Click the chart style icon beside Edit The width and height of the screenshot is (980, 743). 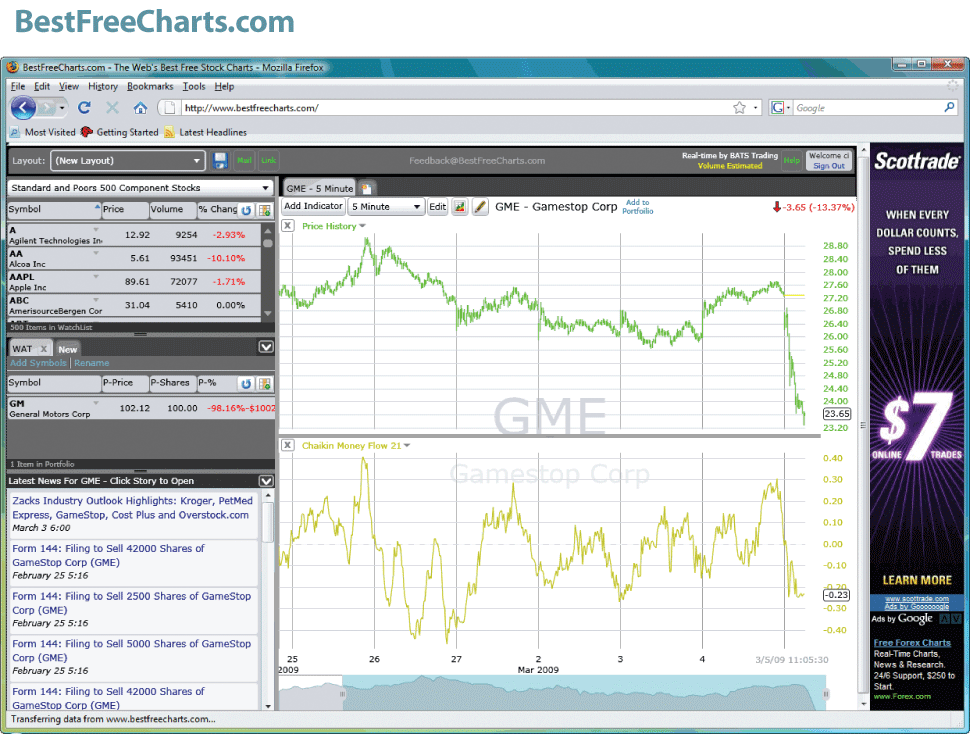460,207
